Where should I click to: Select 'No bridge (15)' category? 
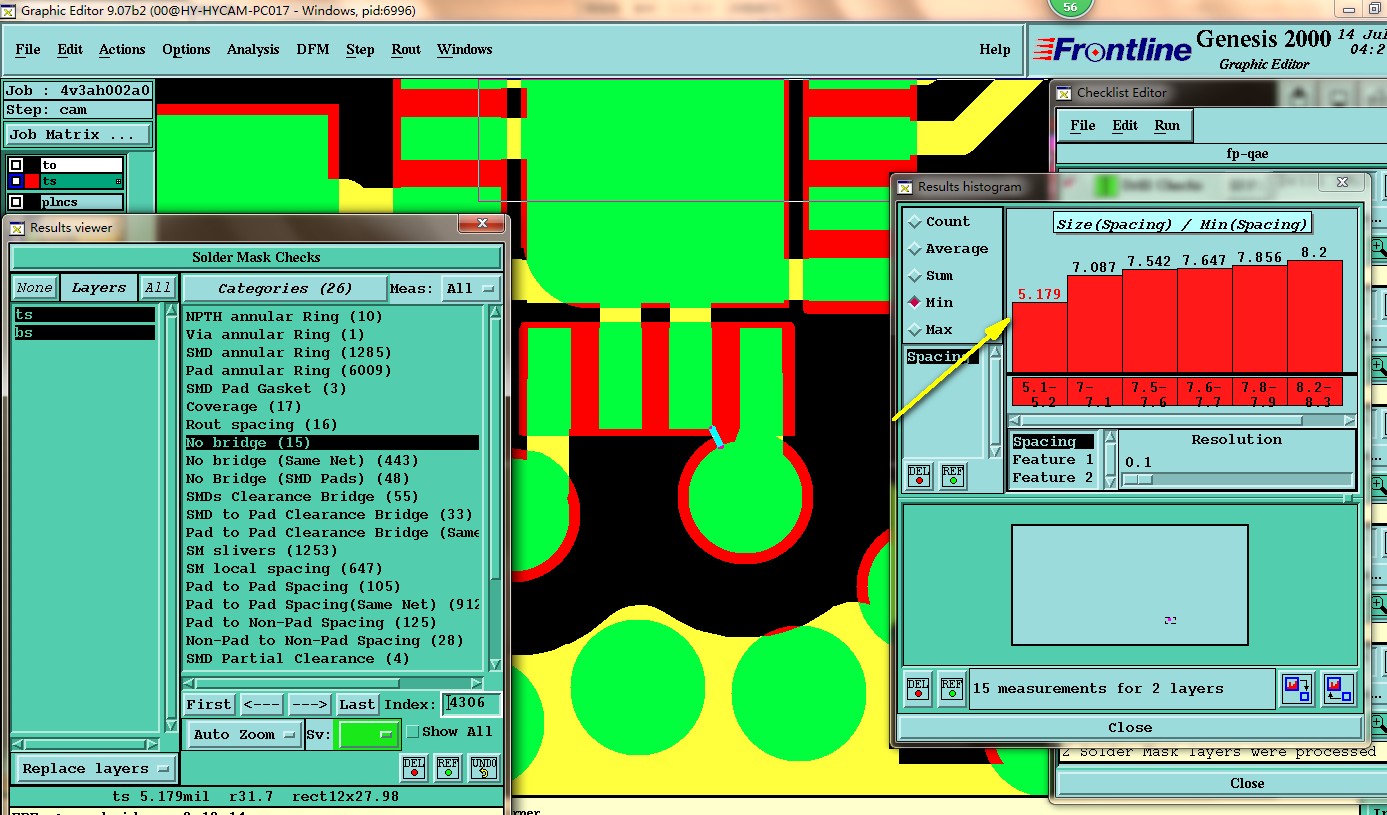[332, 442]
